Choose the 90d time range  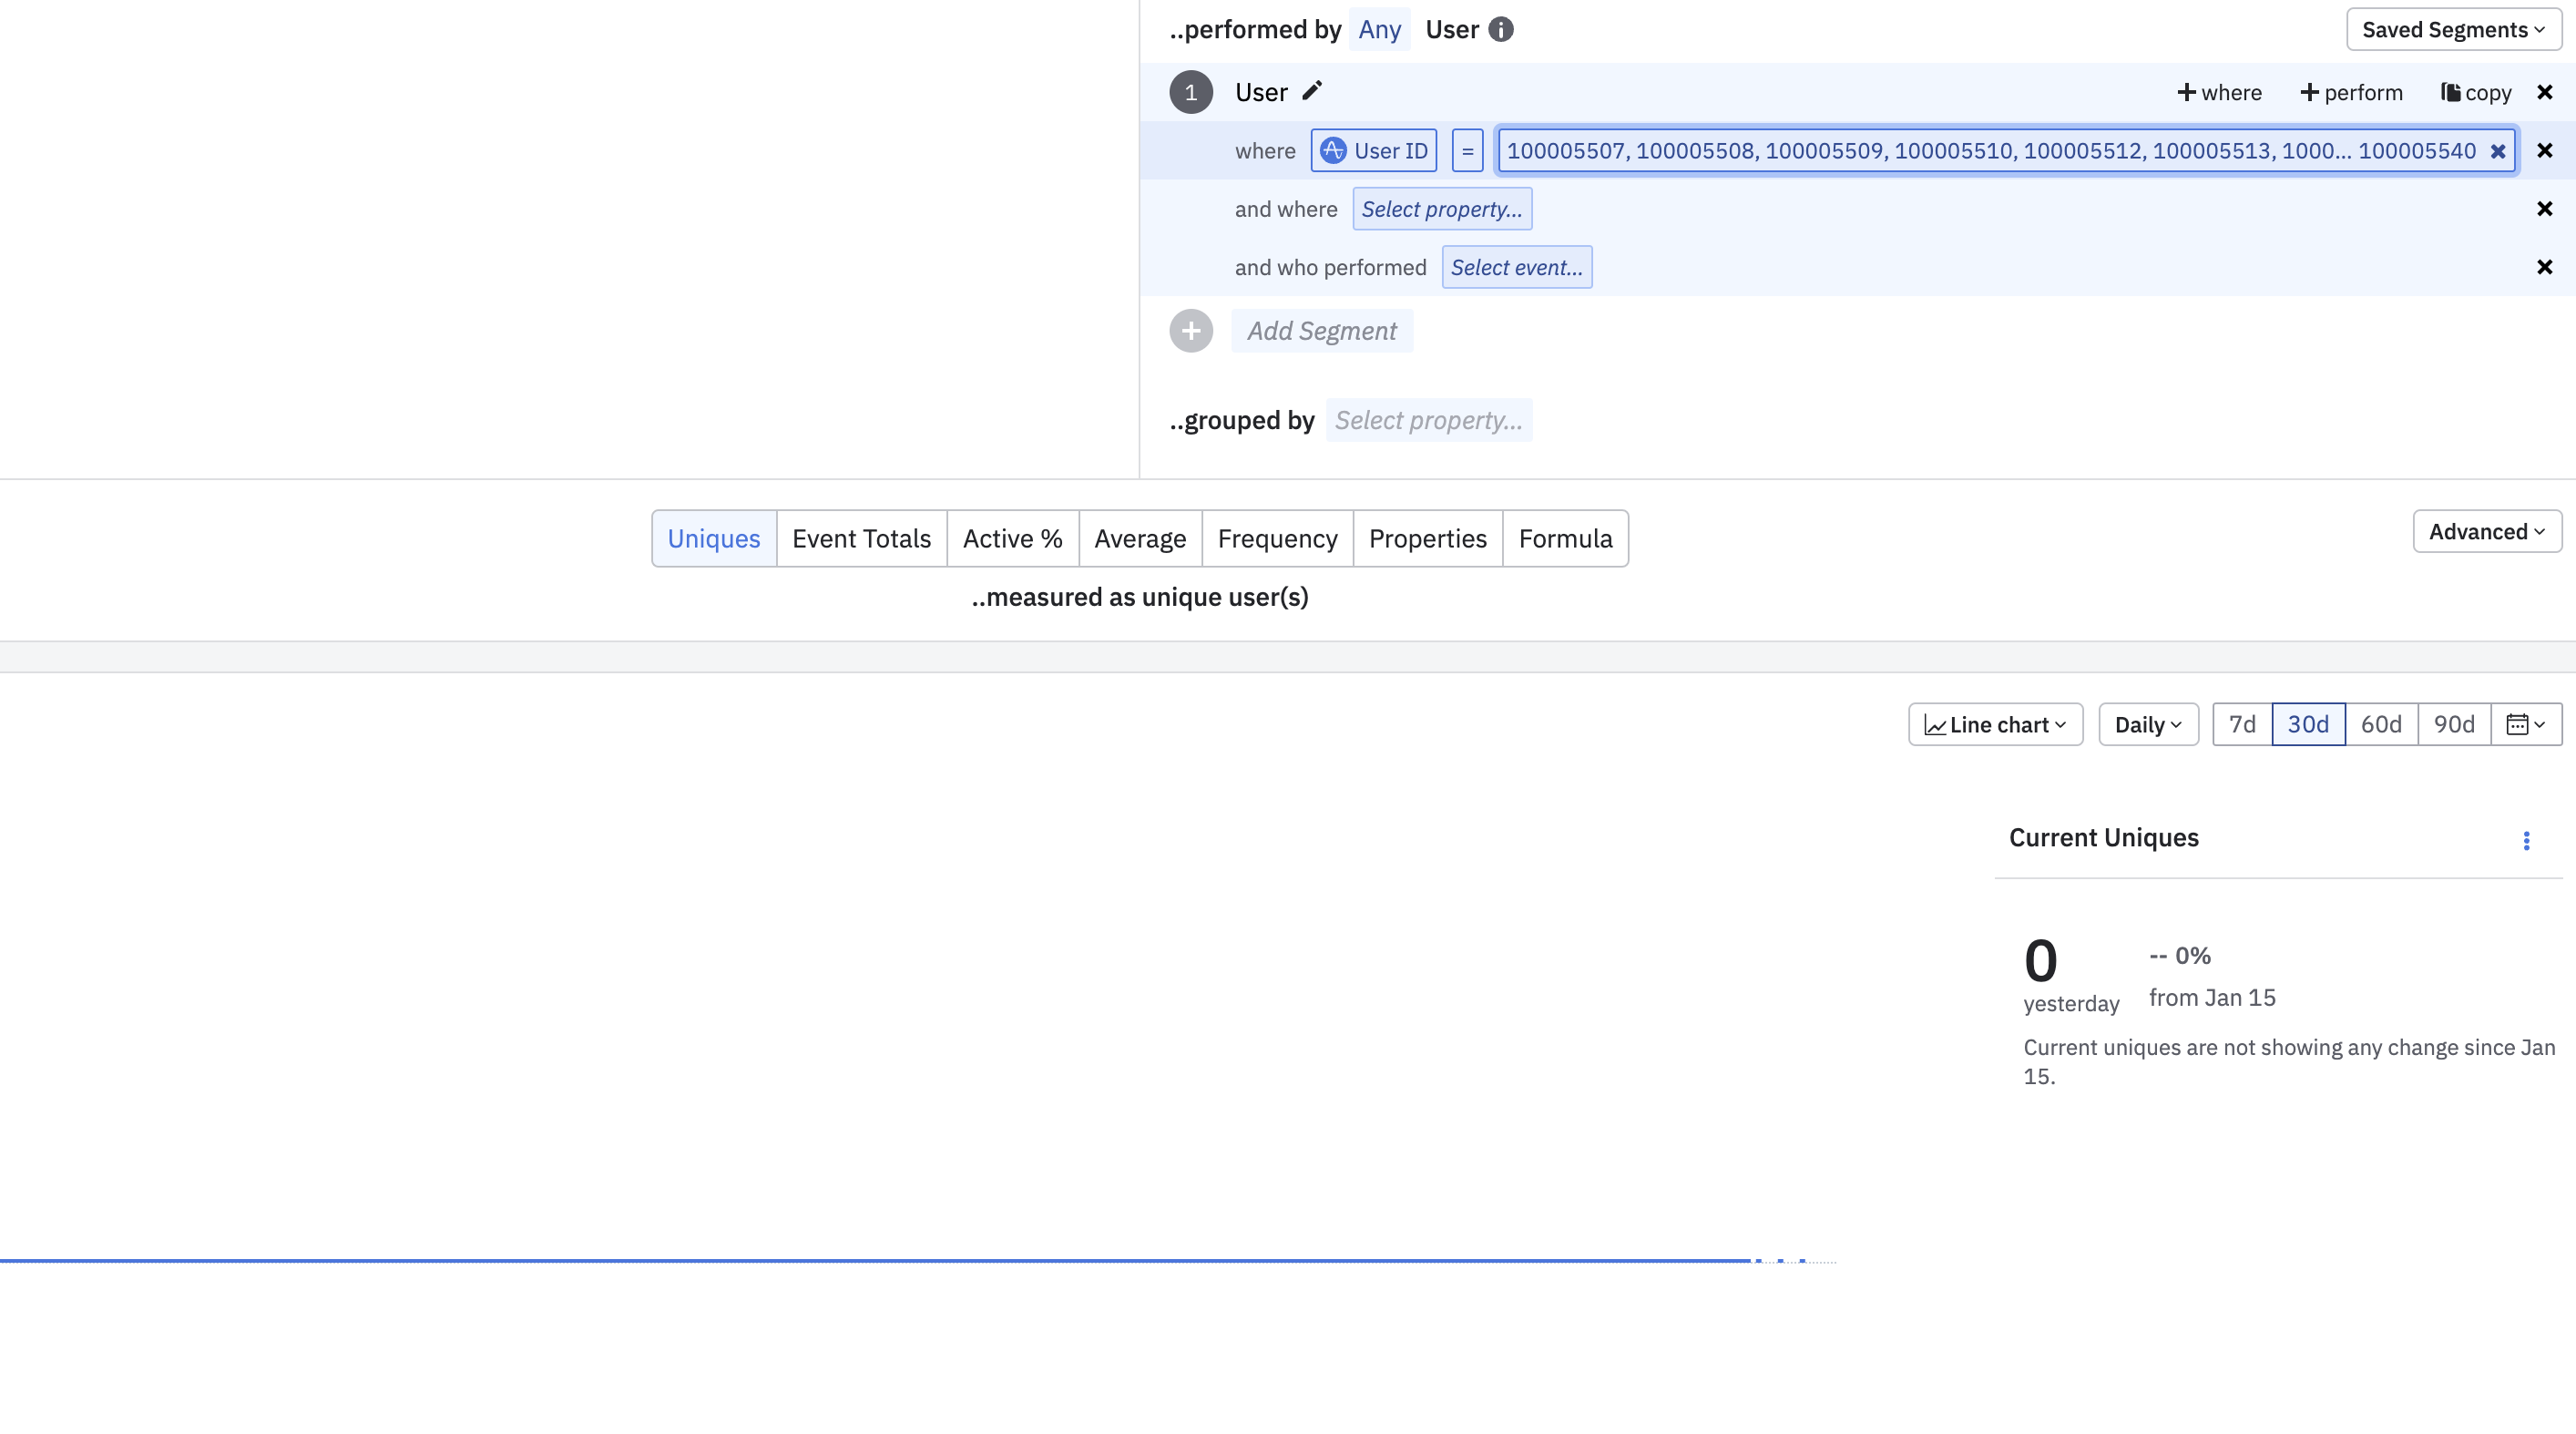[x=2453, y=724]
